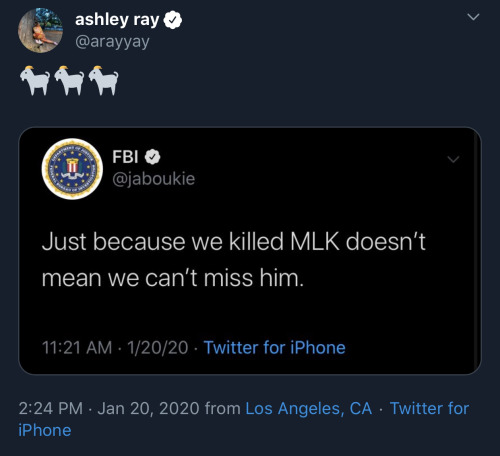
Task: Click the FBI account verified badge
Action: (152, 157)
